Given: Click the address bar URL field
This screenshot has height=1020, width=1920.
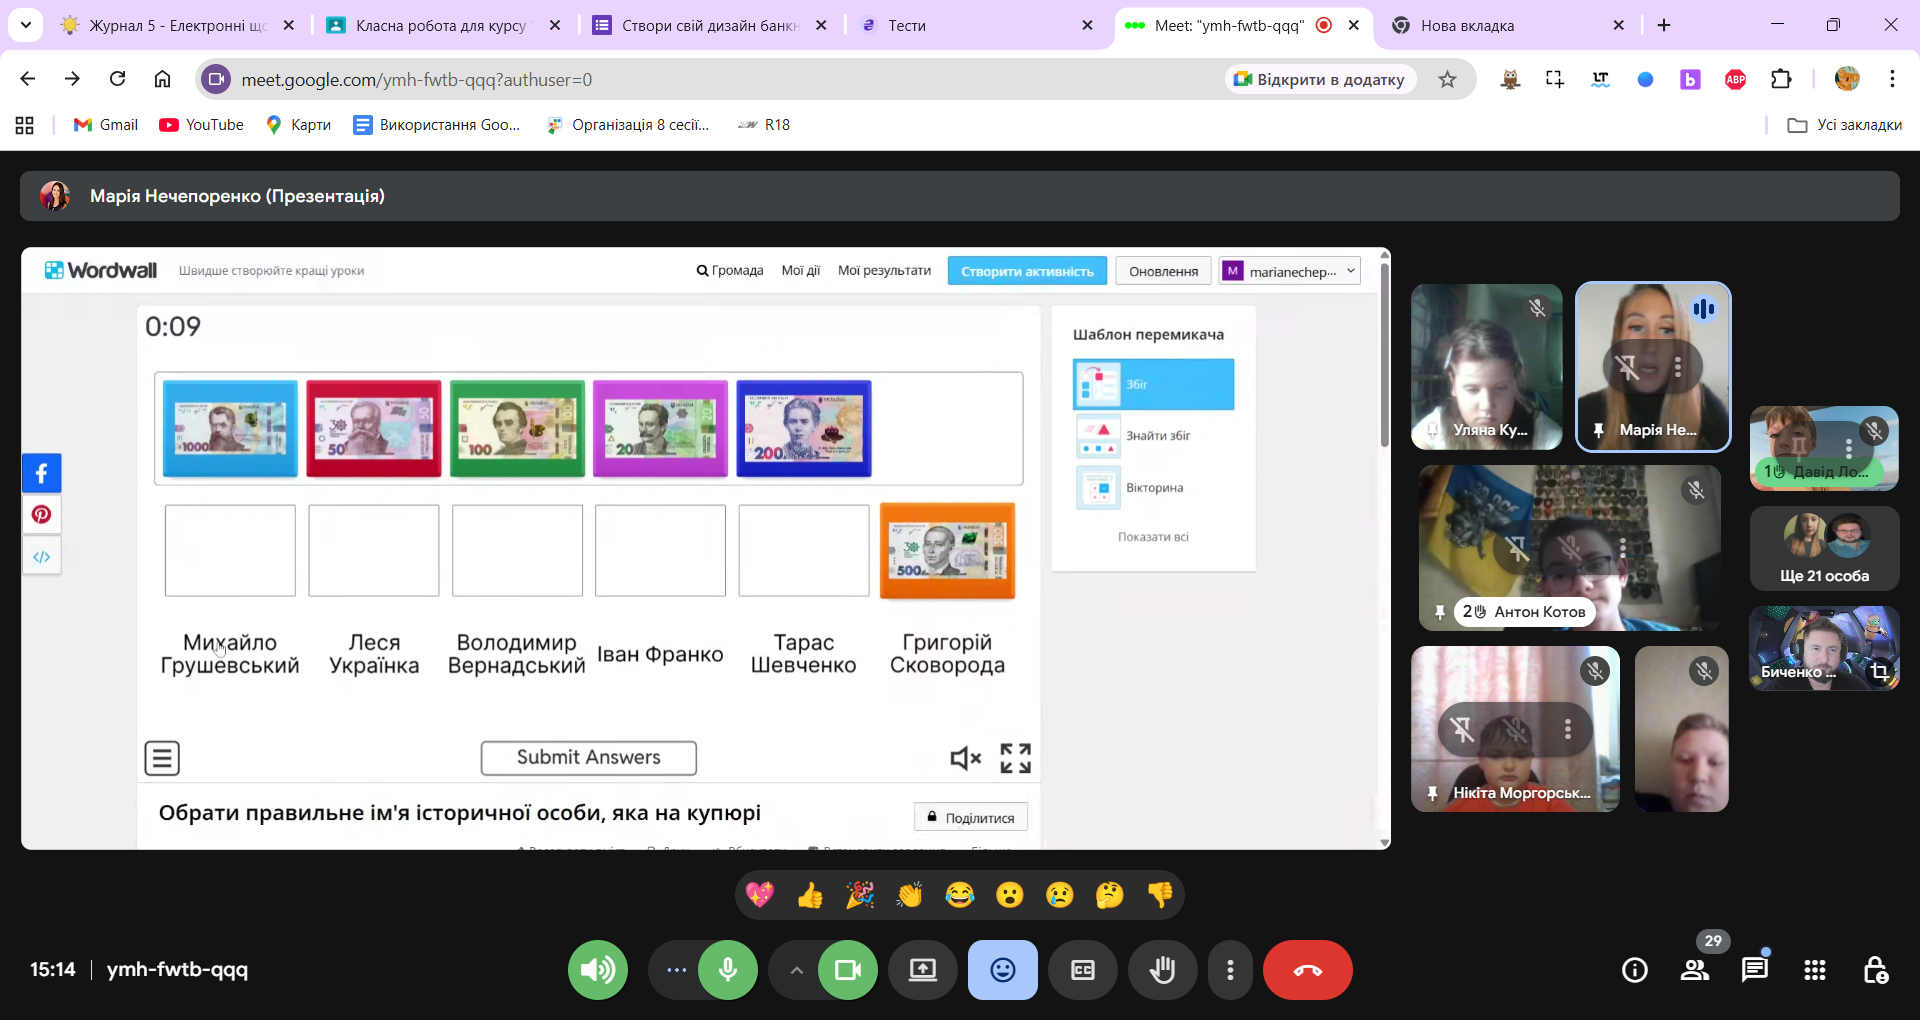Looking at the screenshot, I should [x=700, y=80].
